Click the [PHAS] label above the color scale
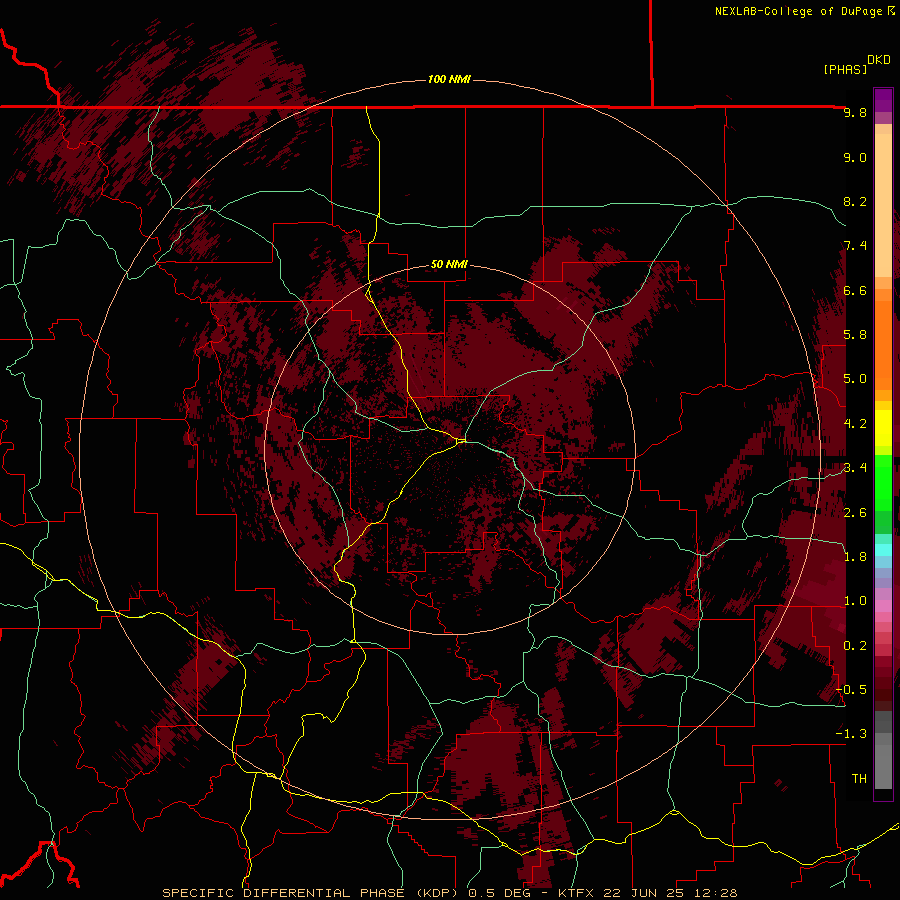This screenshot has height=900, width=900. (845, 69)
